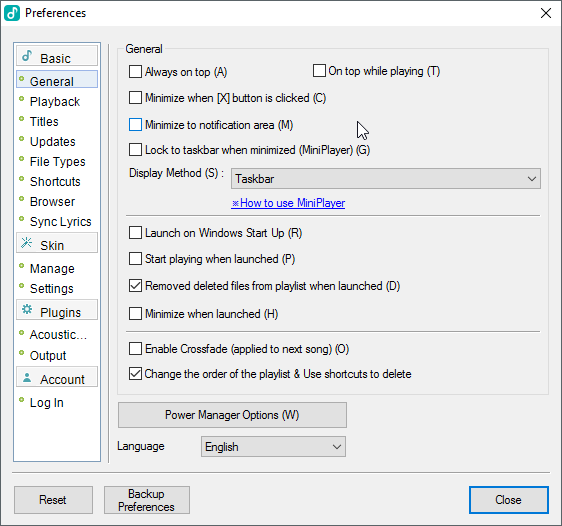Open the Shortcuts preferences page
This screenshot has height=526, width=562.
pyautogui.click(x=55, y=182)
